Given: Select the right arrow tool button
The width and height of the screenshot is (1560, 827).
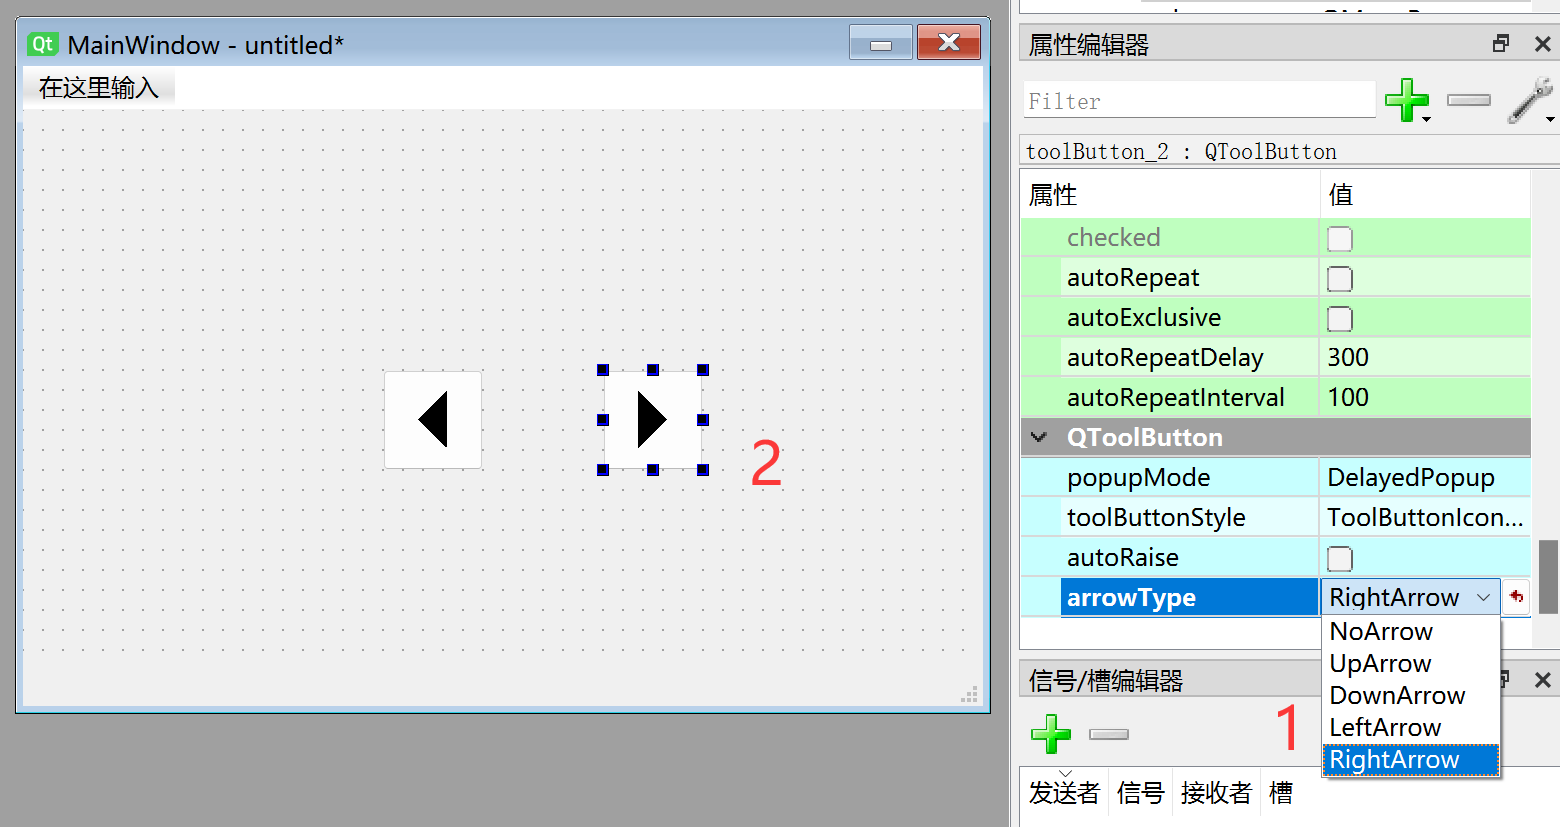Looking at the screenshot, I should [653, 420].
